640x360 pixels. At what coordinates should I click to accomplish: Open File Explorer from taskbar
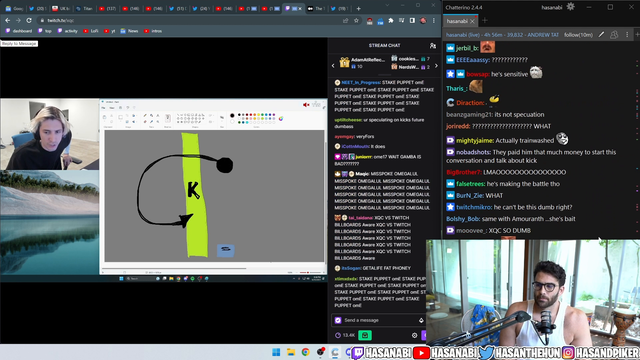(291, 352)
